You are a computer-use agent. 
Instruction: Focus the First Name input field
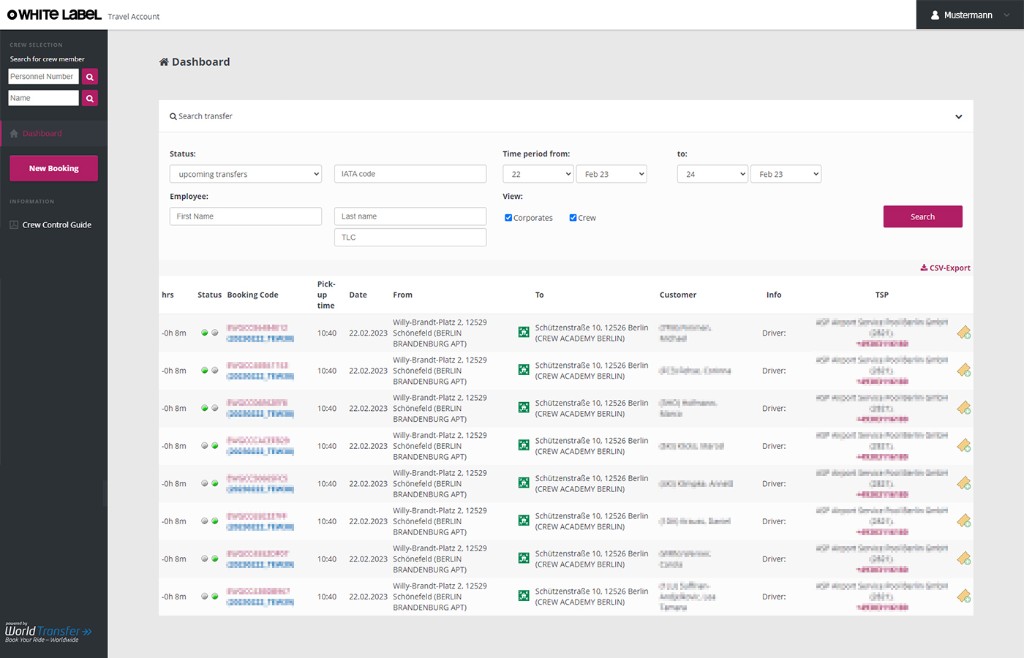(246, 216)
